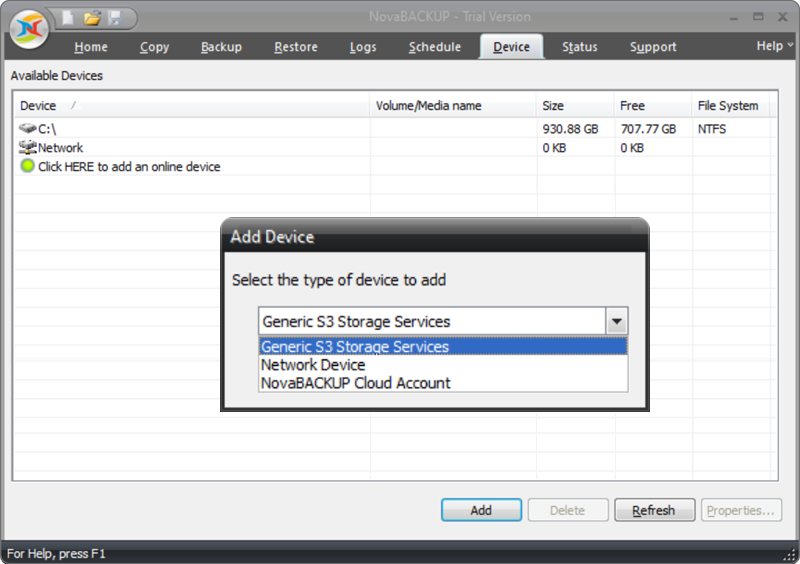Choose Network Device from the list
Screen dimensions: 800x564
(x=443, y=365)
